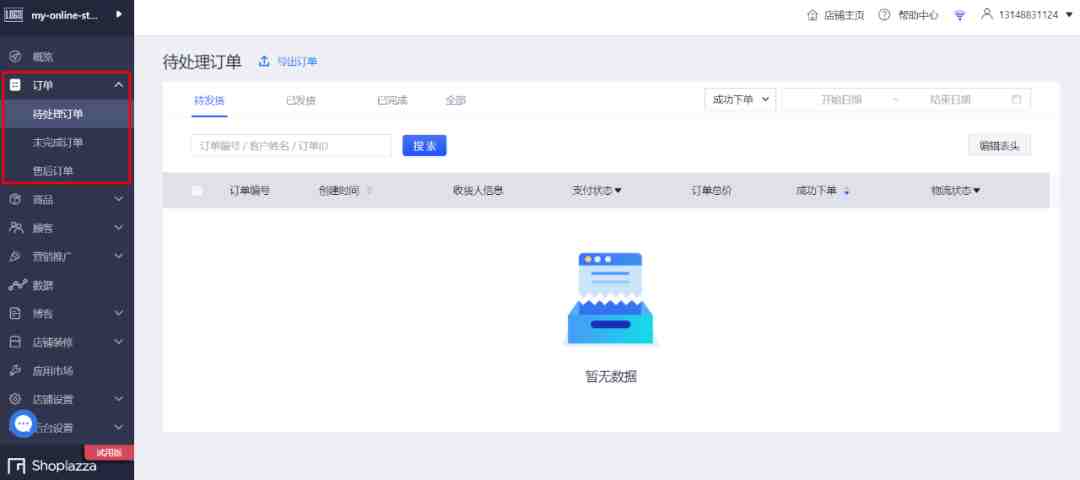
Task: Open the 成功下单 dropdown selector
Action: [x=740, y=99]
